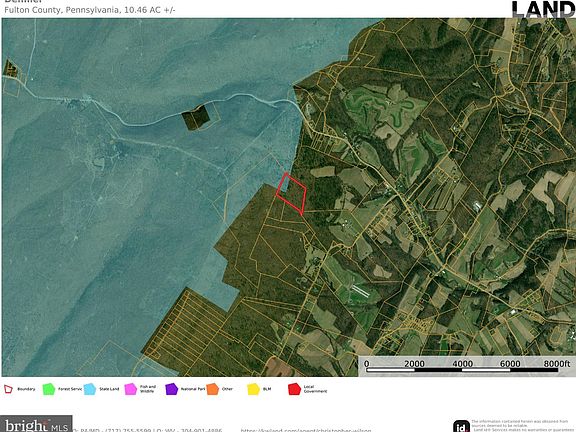Click the orange Other legend swatch

pos(212,389)
